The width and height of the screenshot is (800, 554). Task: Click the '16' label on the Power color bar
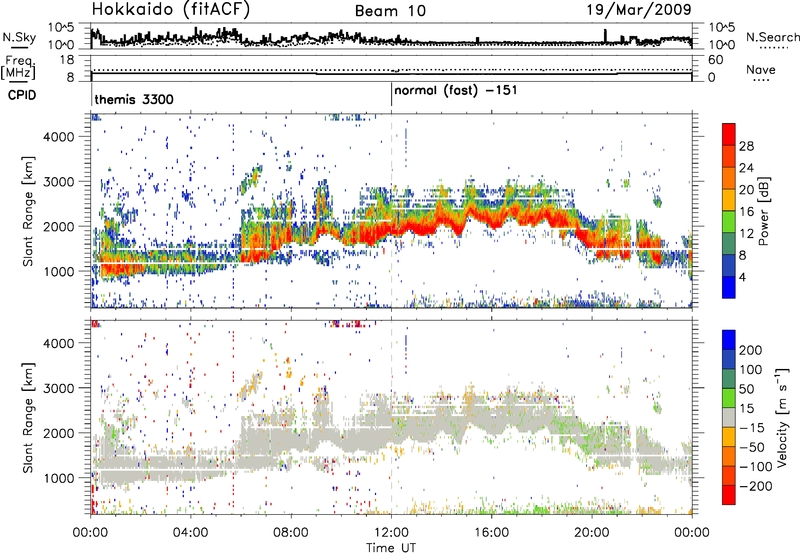coord(746,211)
